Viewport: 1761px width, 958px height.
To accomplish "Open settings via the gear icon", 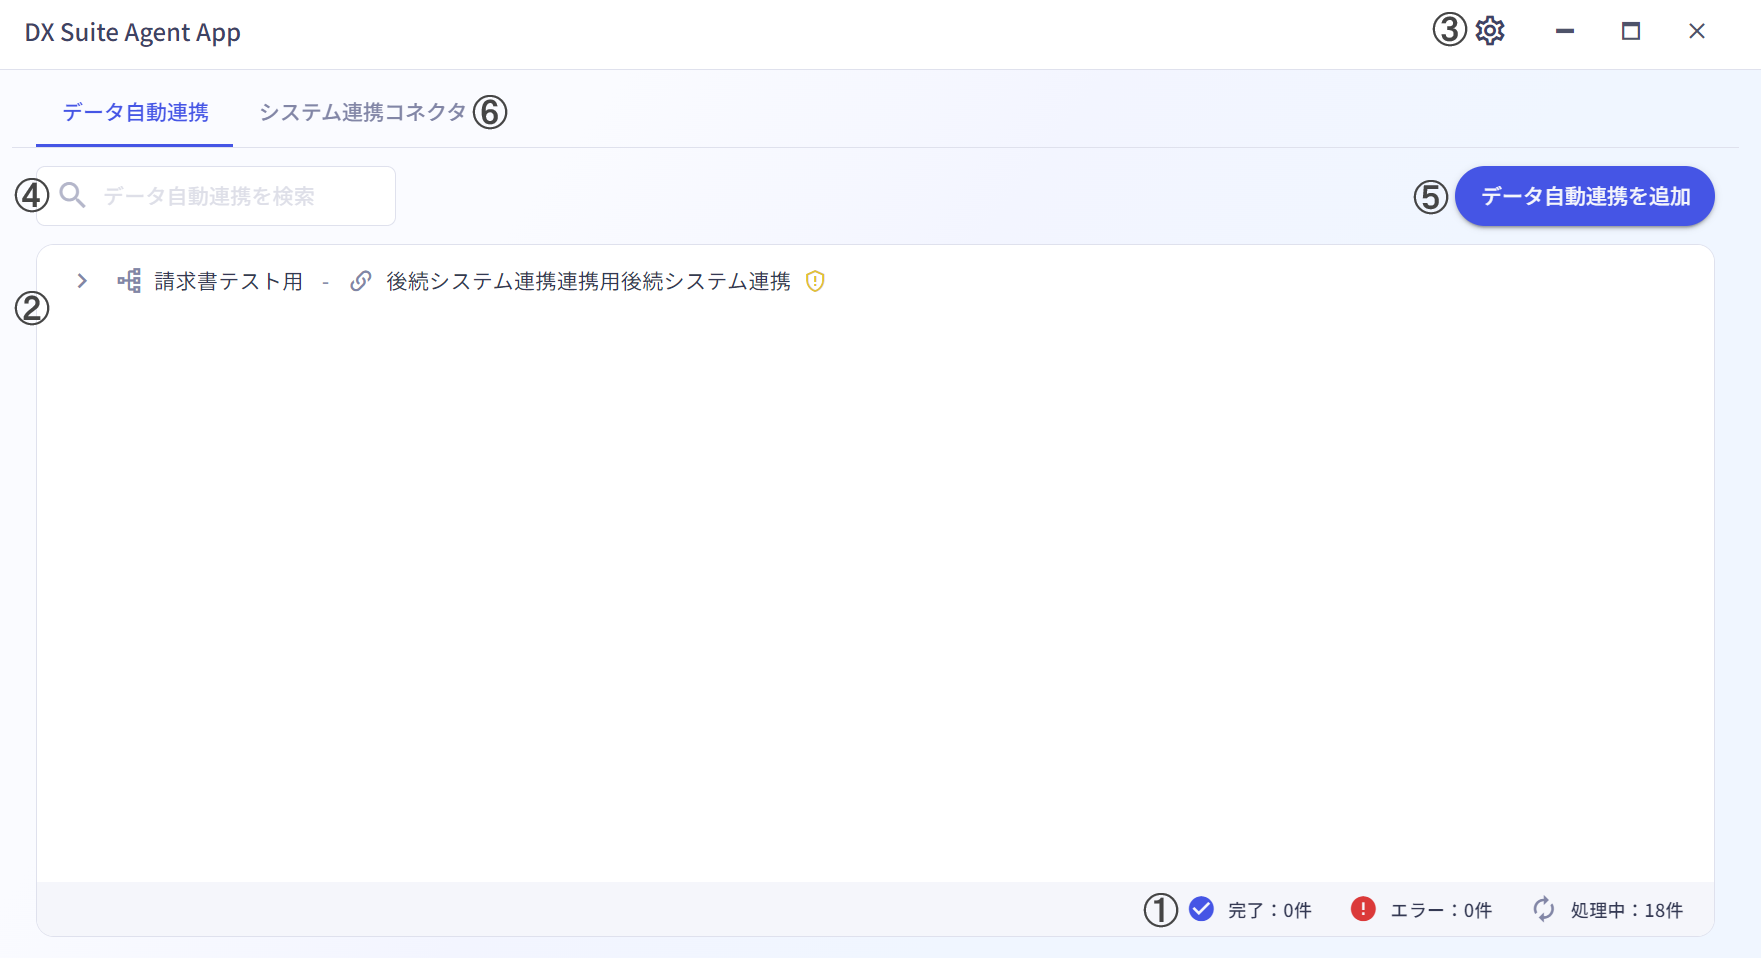I will [1490, 31].
